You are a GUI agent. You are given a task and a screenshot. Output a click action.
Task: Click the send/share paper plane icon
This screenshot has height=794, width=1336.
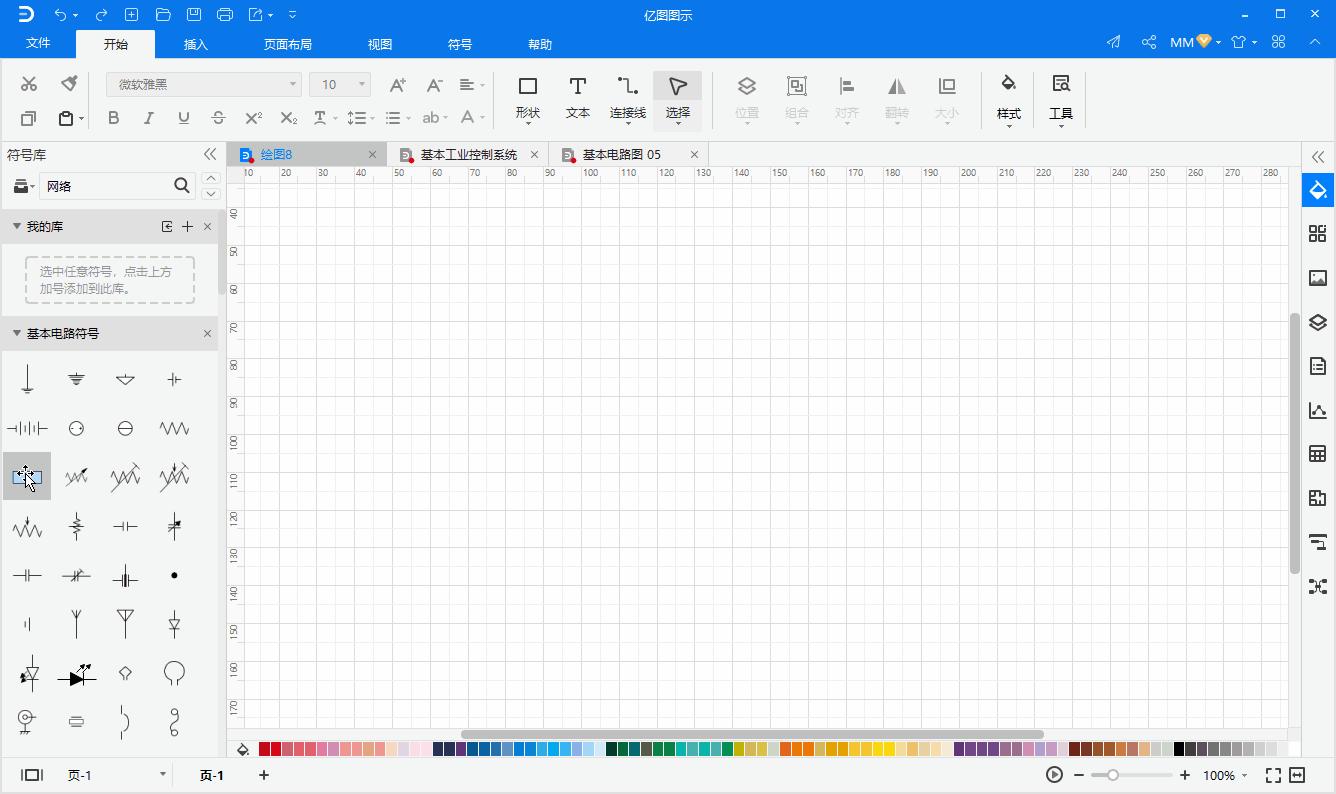pos(1113,42)
